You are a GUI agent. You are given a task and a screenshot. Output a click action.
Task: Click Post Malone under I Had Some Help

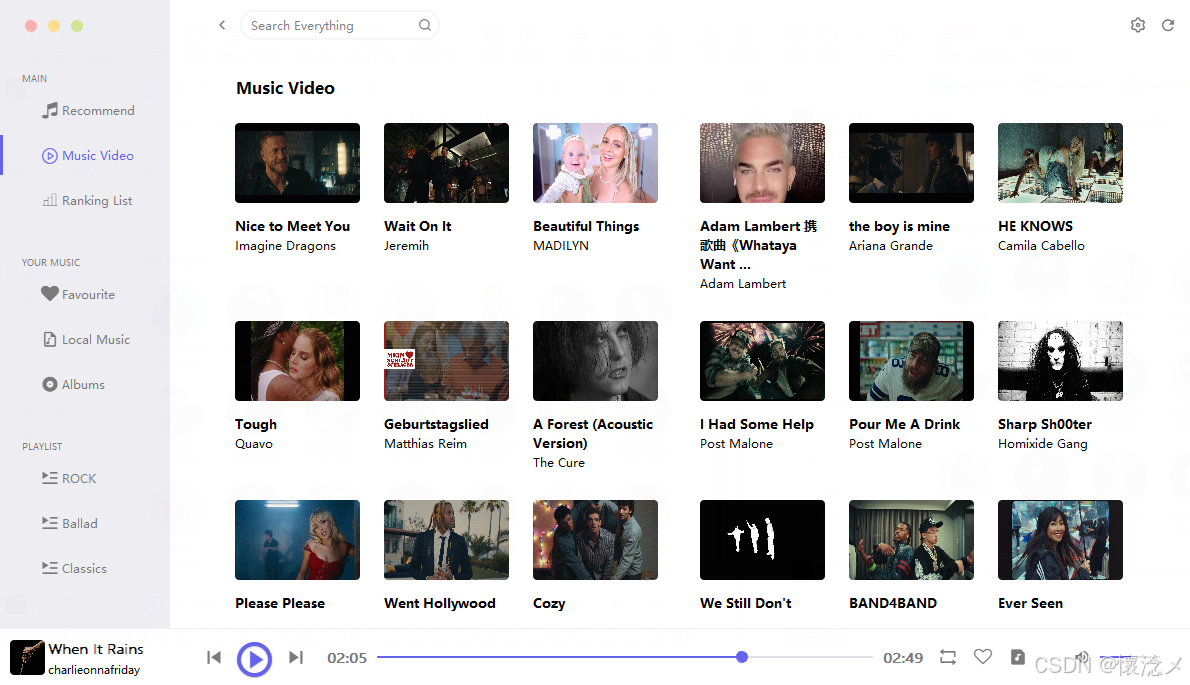736,444
